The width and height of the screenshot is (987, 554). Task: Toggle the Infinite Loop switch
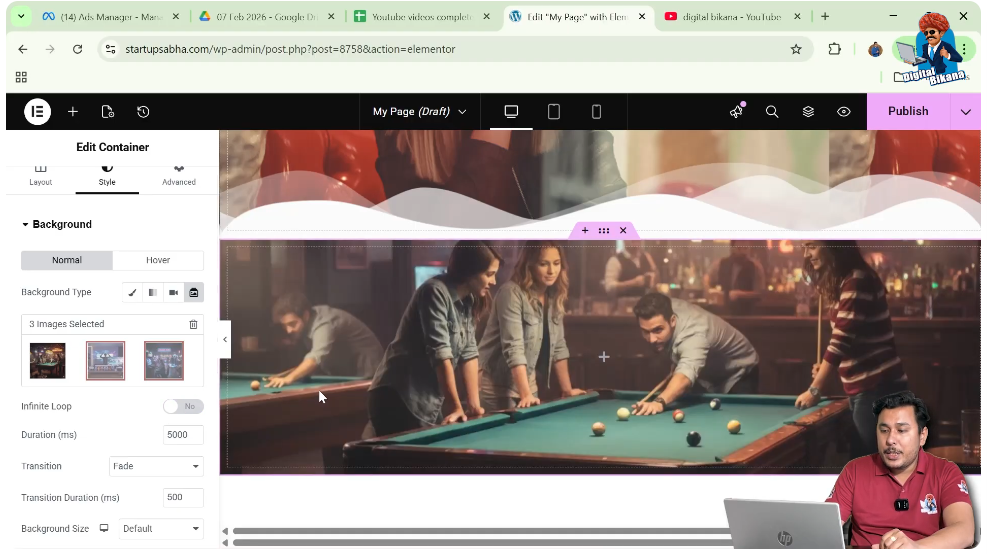[183, 407]
